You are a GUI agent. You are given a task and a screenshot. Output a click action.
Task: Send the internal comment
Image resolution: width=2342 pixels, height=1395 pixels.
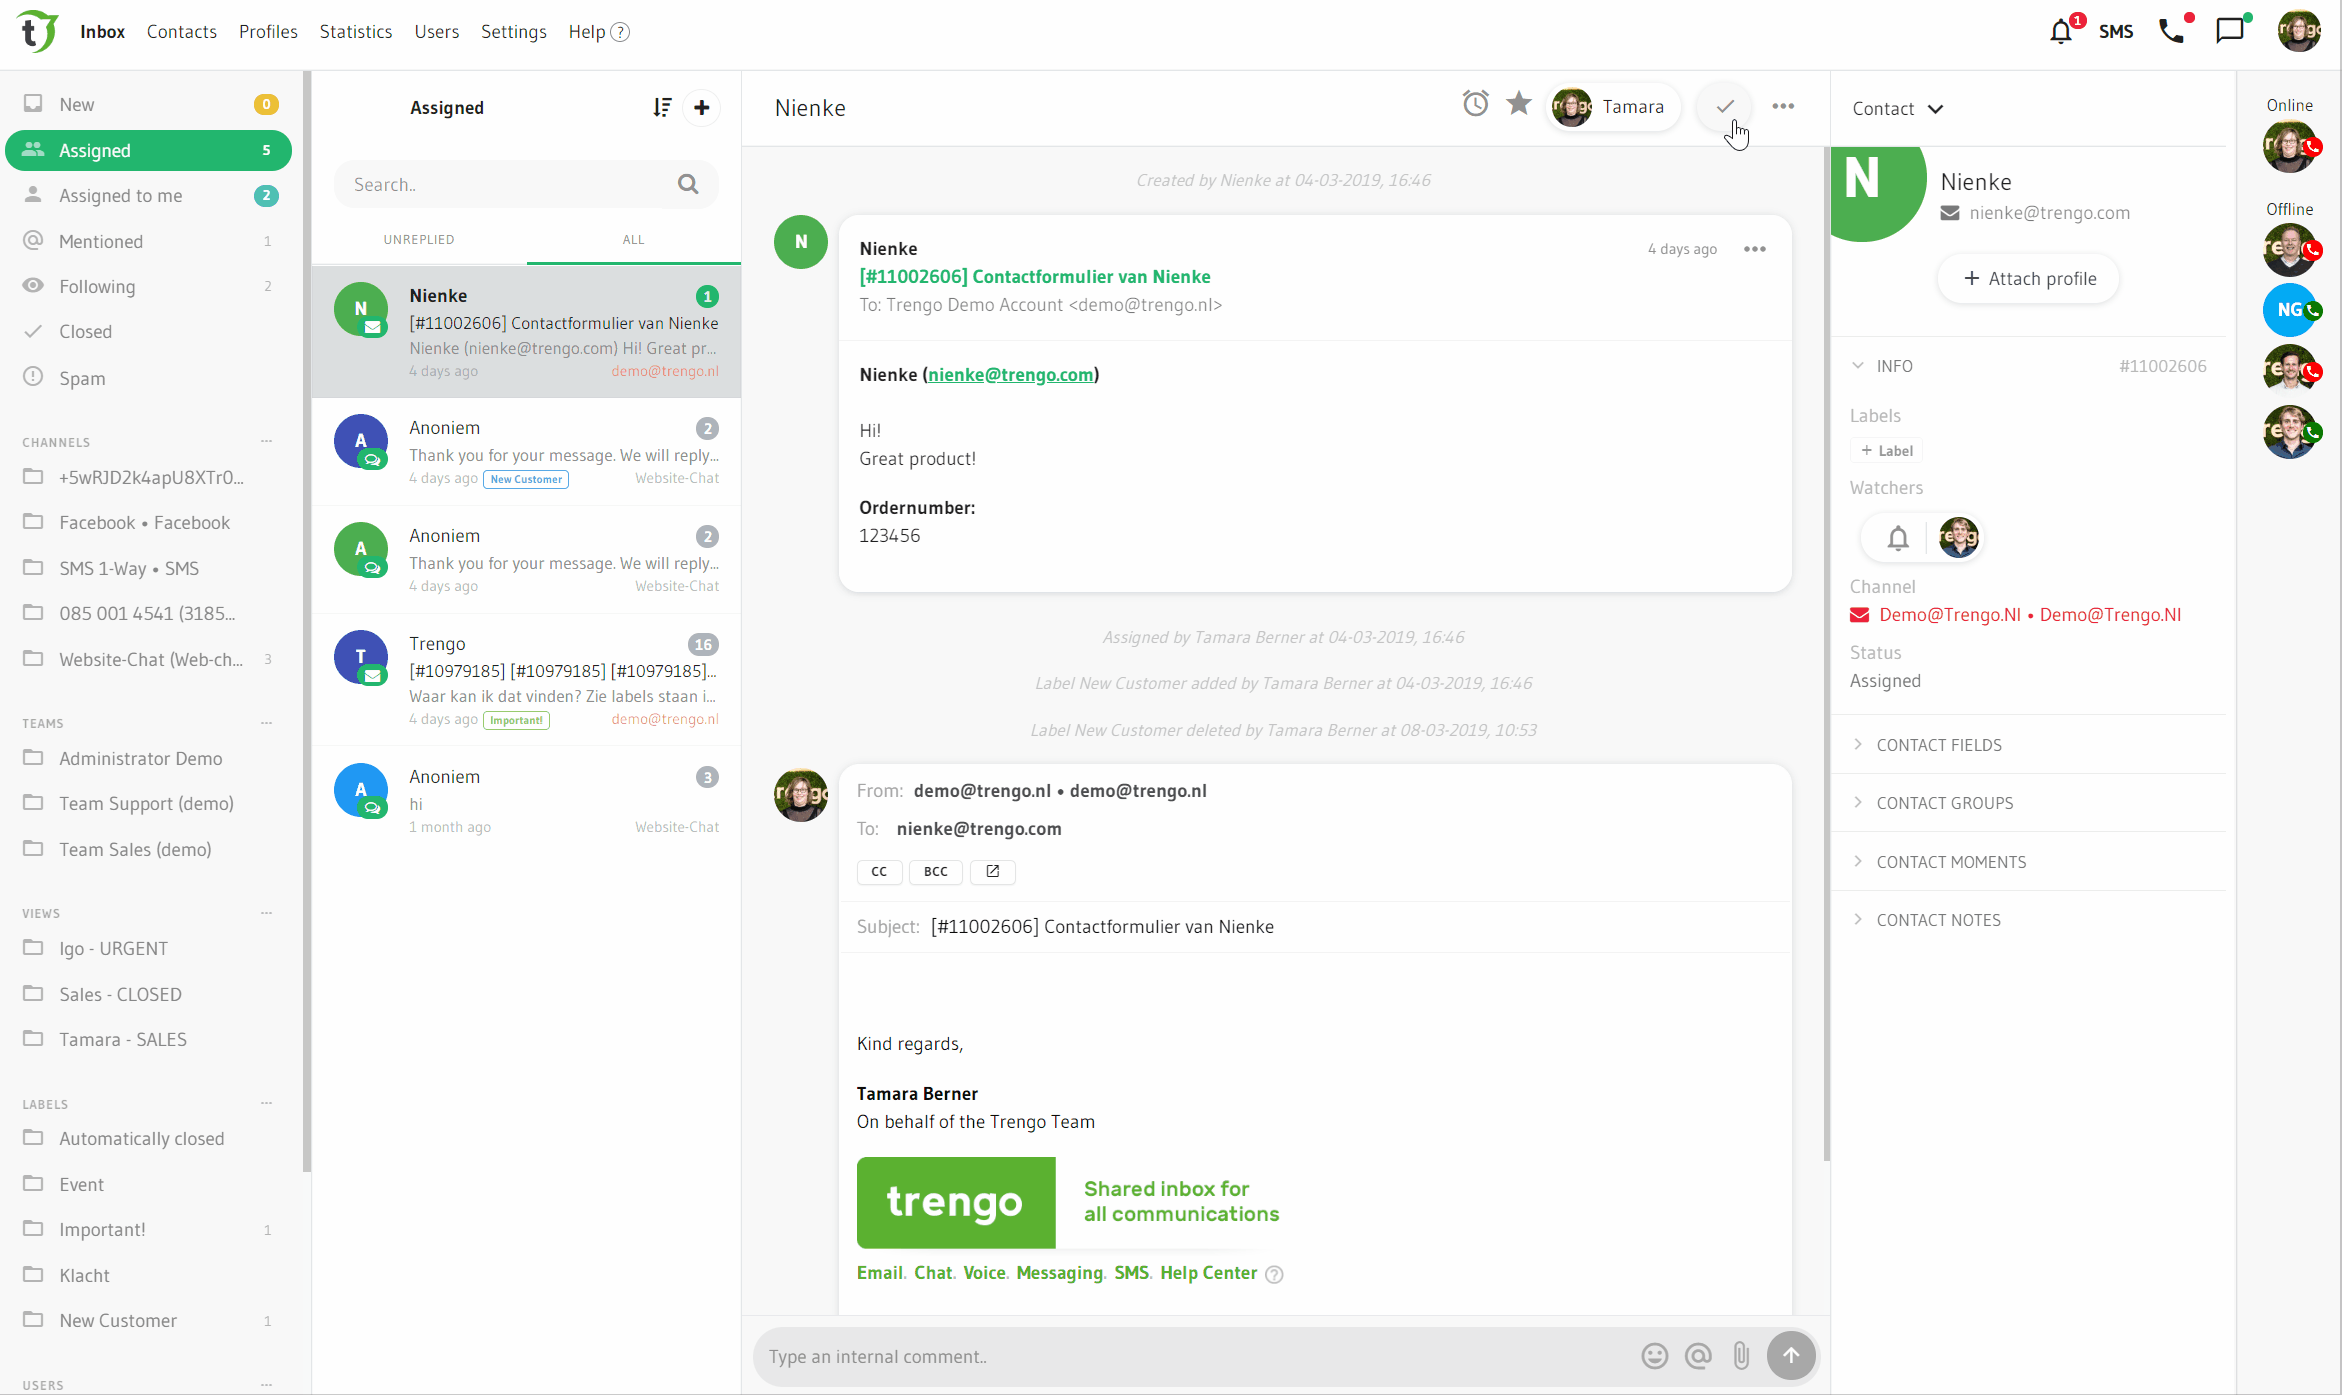[1791, 1356]
